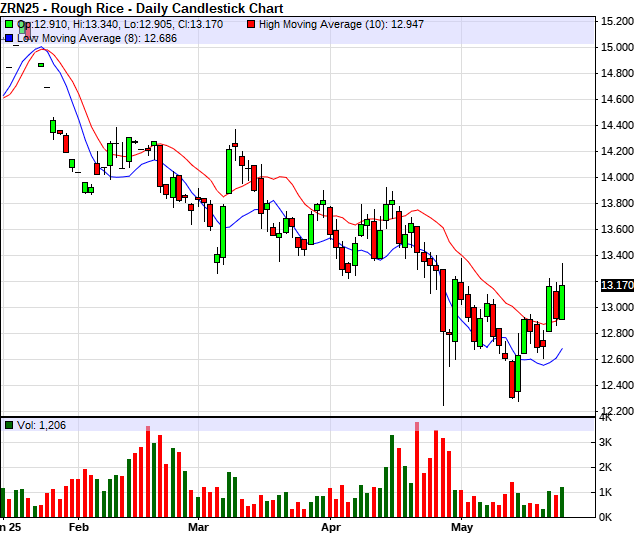Select the May label on the date axis

point(461,525)
